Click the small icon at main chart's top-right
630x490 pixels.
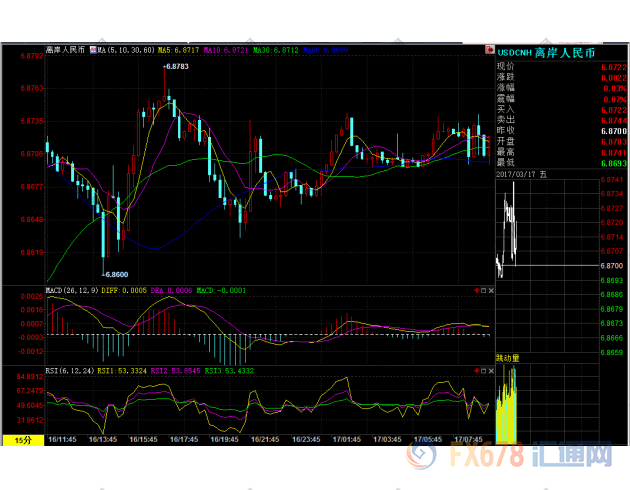pyautogui.click(x=489, y=48)
